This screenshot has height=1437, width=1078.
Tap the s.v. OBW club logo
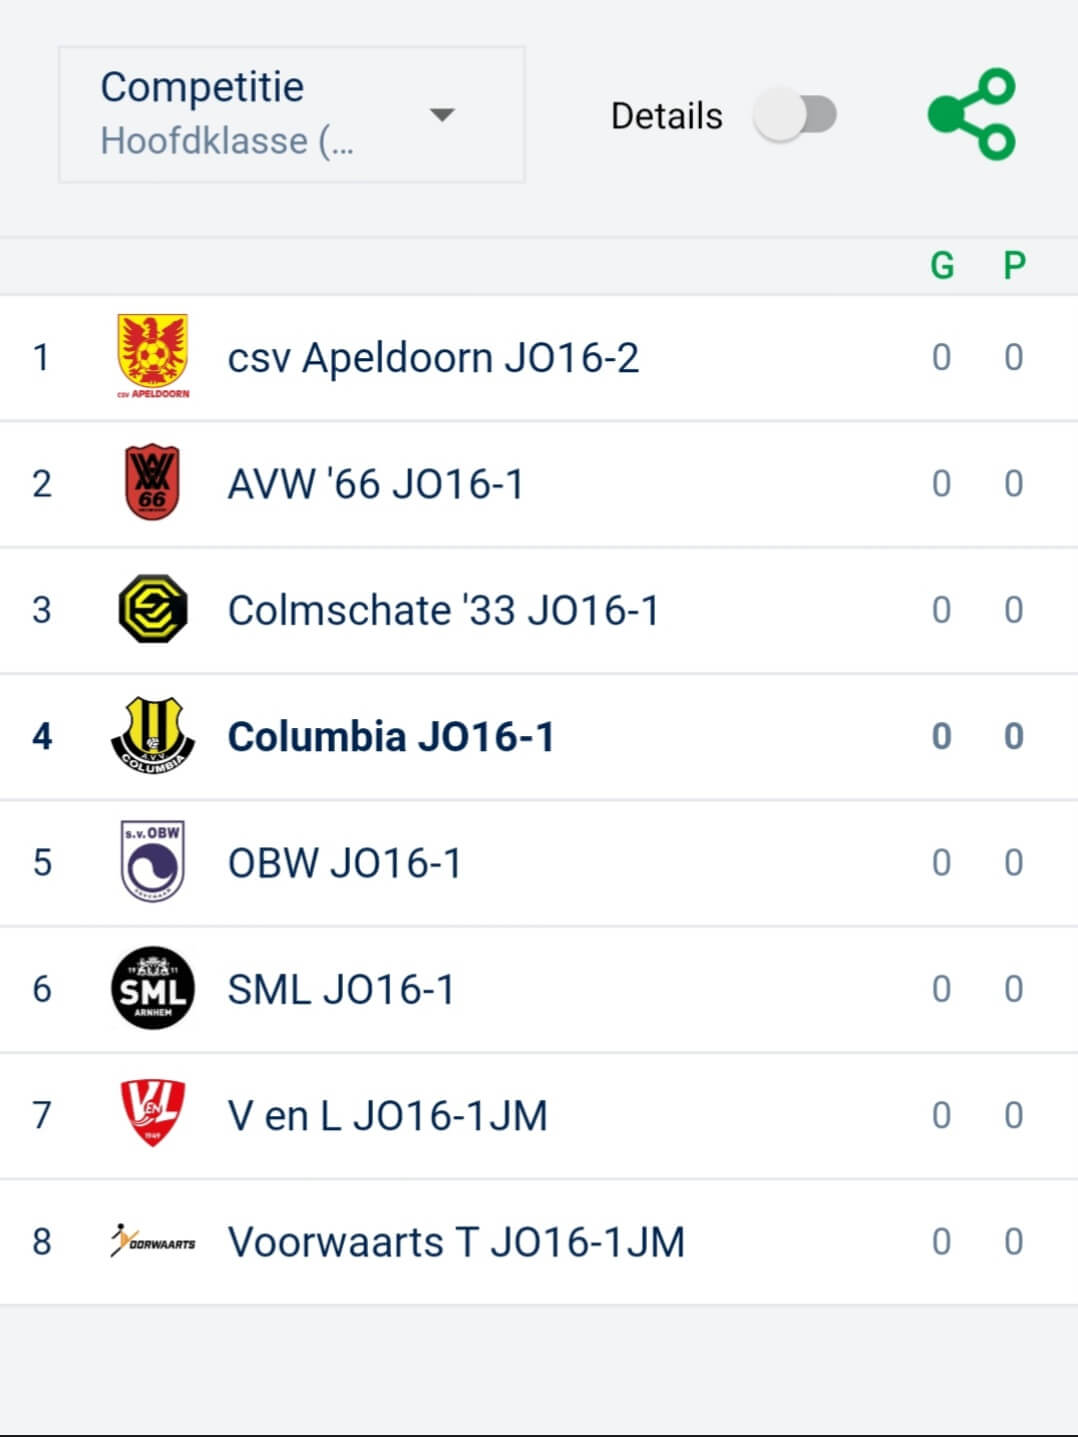pos(152,861)
